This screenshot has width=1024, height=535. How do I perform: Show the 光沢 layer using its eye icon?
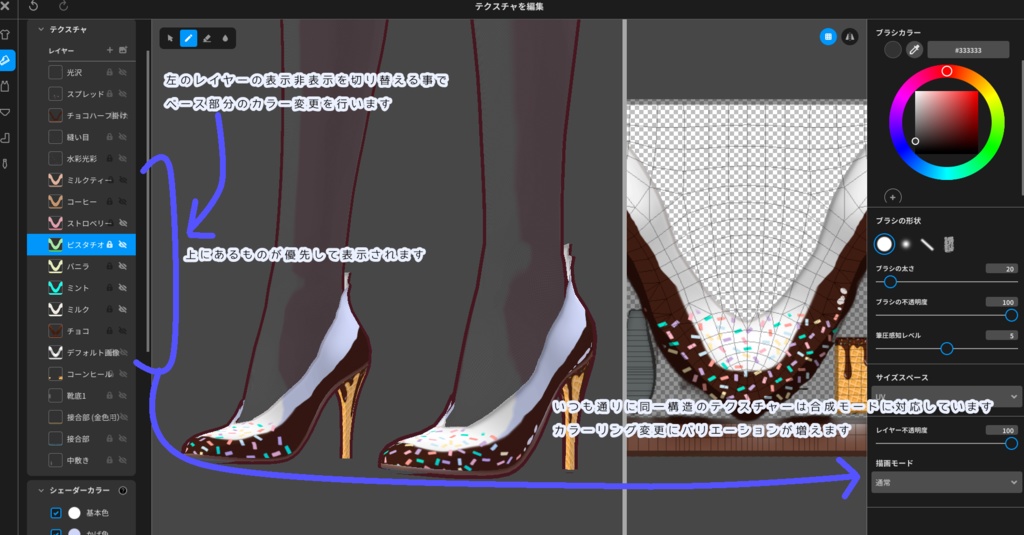pos(123,73)
